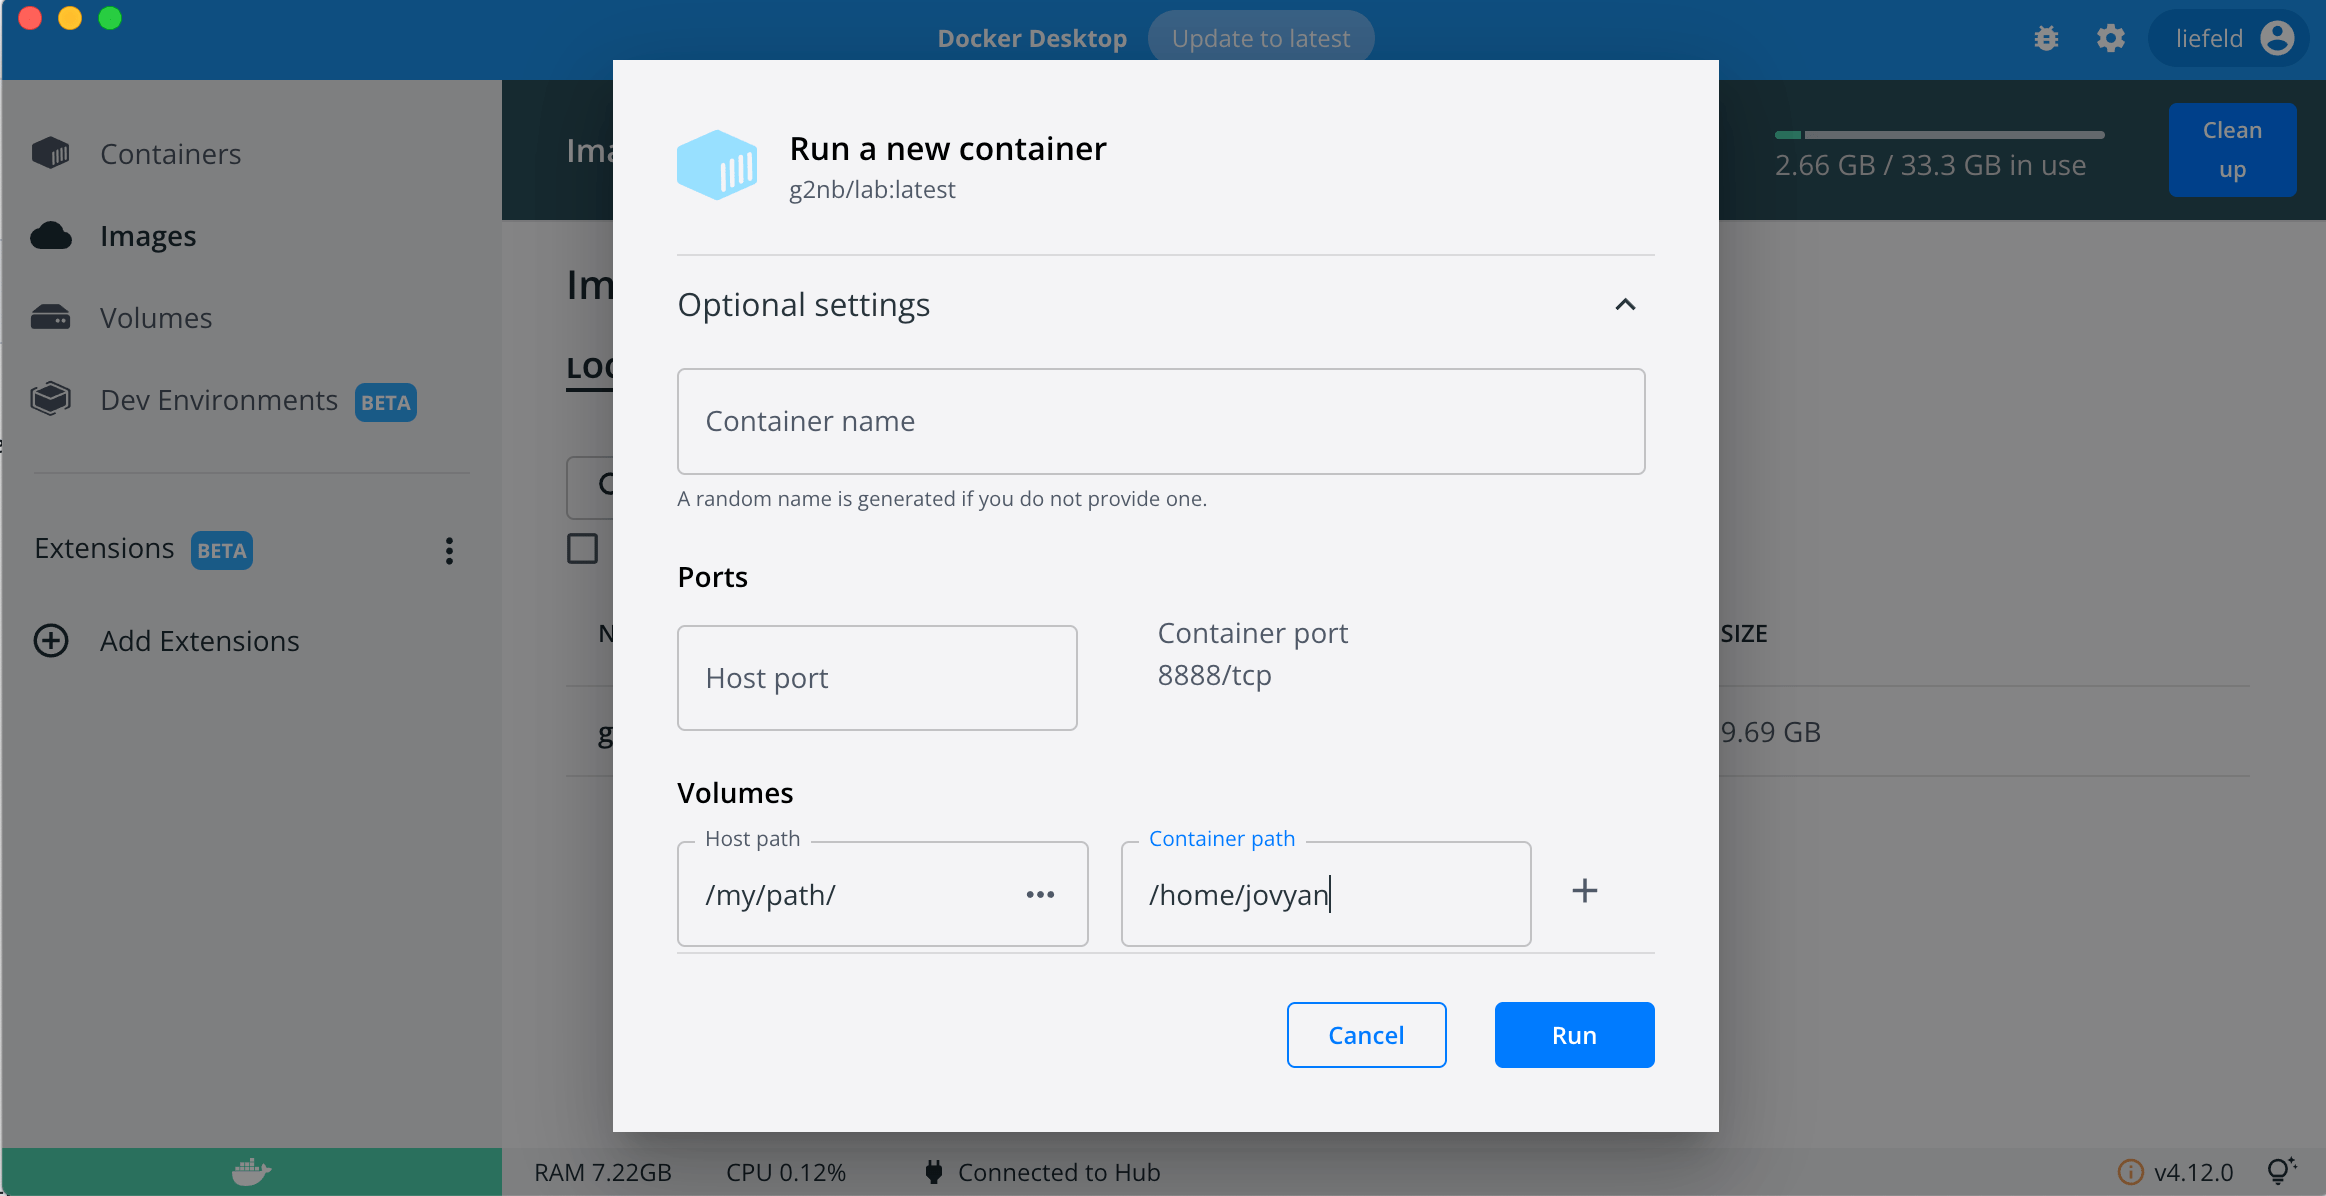
Task: Open settings via the gear icon
Action: point(2110,39)
